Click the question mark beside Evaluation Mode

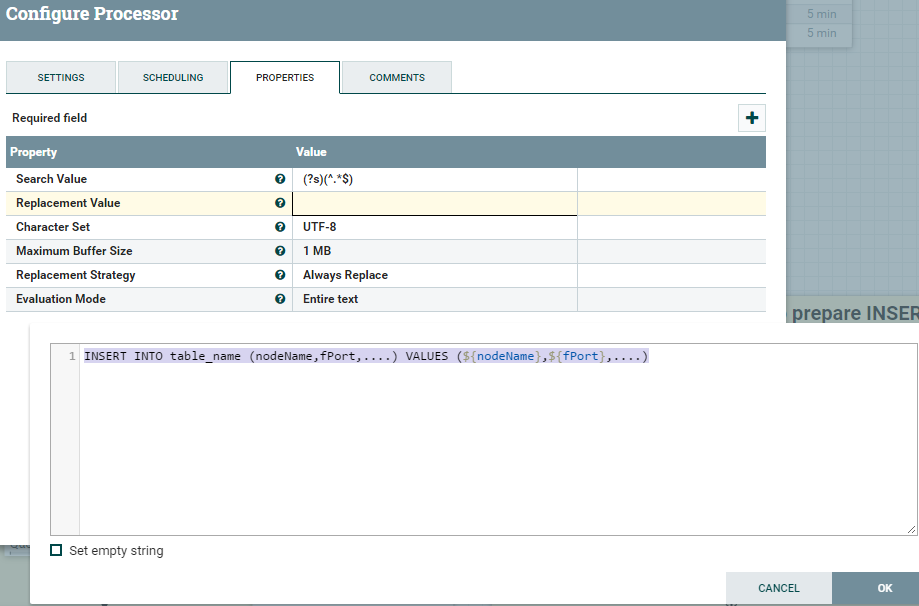click(280, 299)
